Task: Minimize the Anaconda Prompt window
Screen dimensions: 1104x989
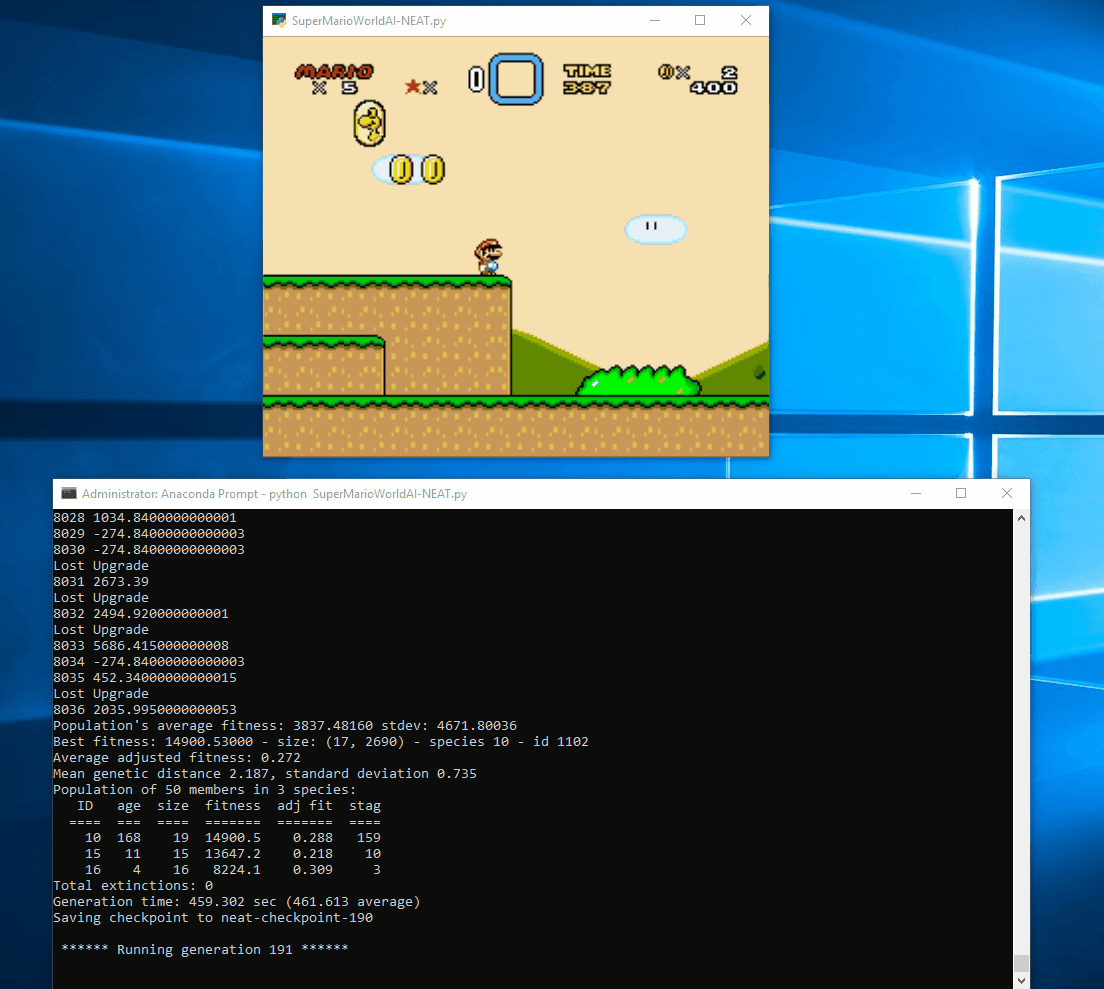Action: [916, 493]
